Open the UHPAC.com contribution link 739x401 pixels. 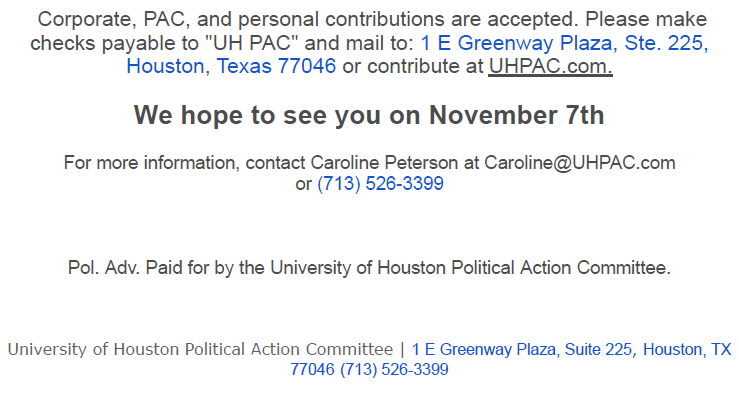tap(550, 66)
